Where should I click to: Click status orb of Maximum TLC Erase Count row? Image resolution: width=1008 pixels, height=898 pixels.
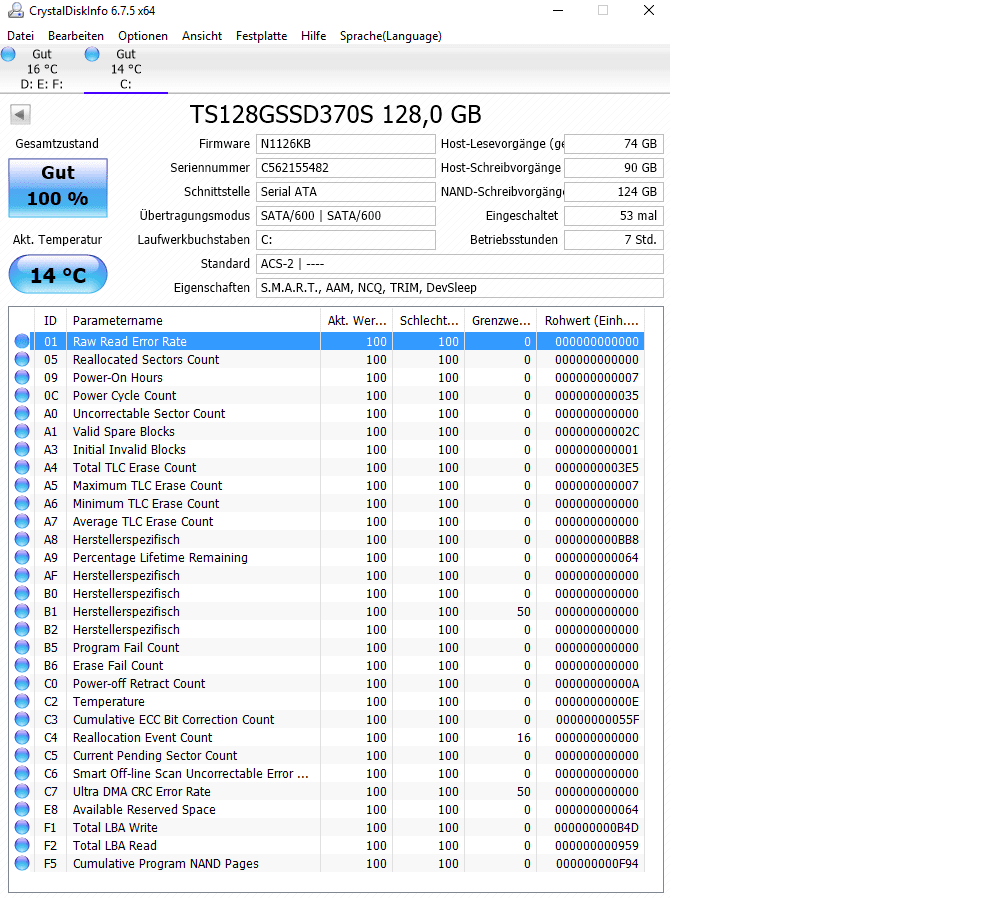click(22, 485)
